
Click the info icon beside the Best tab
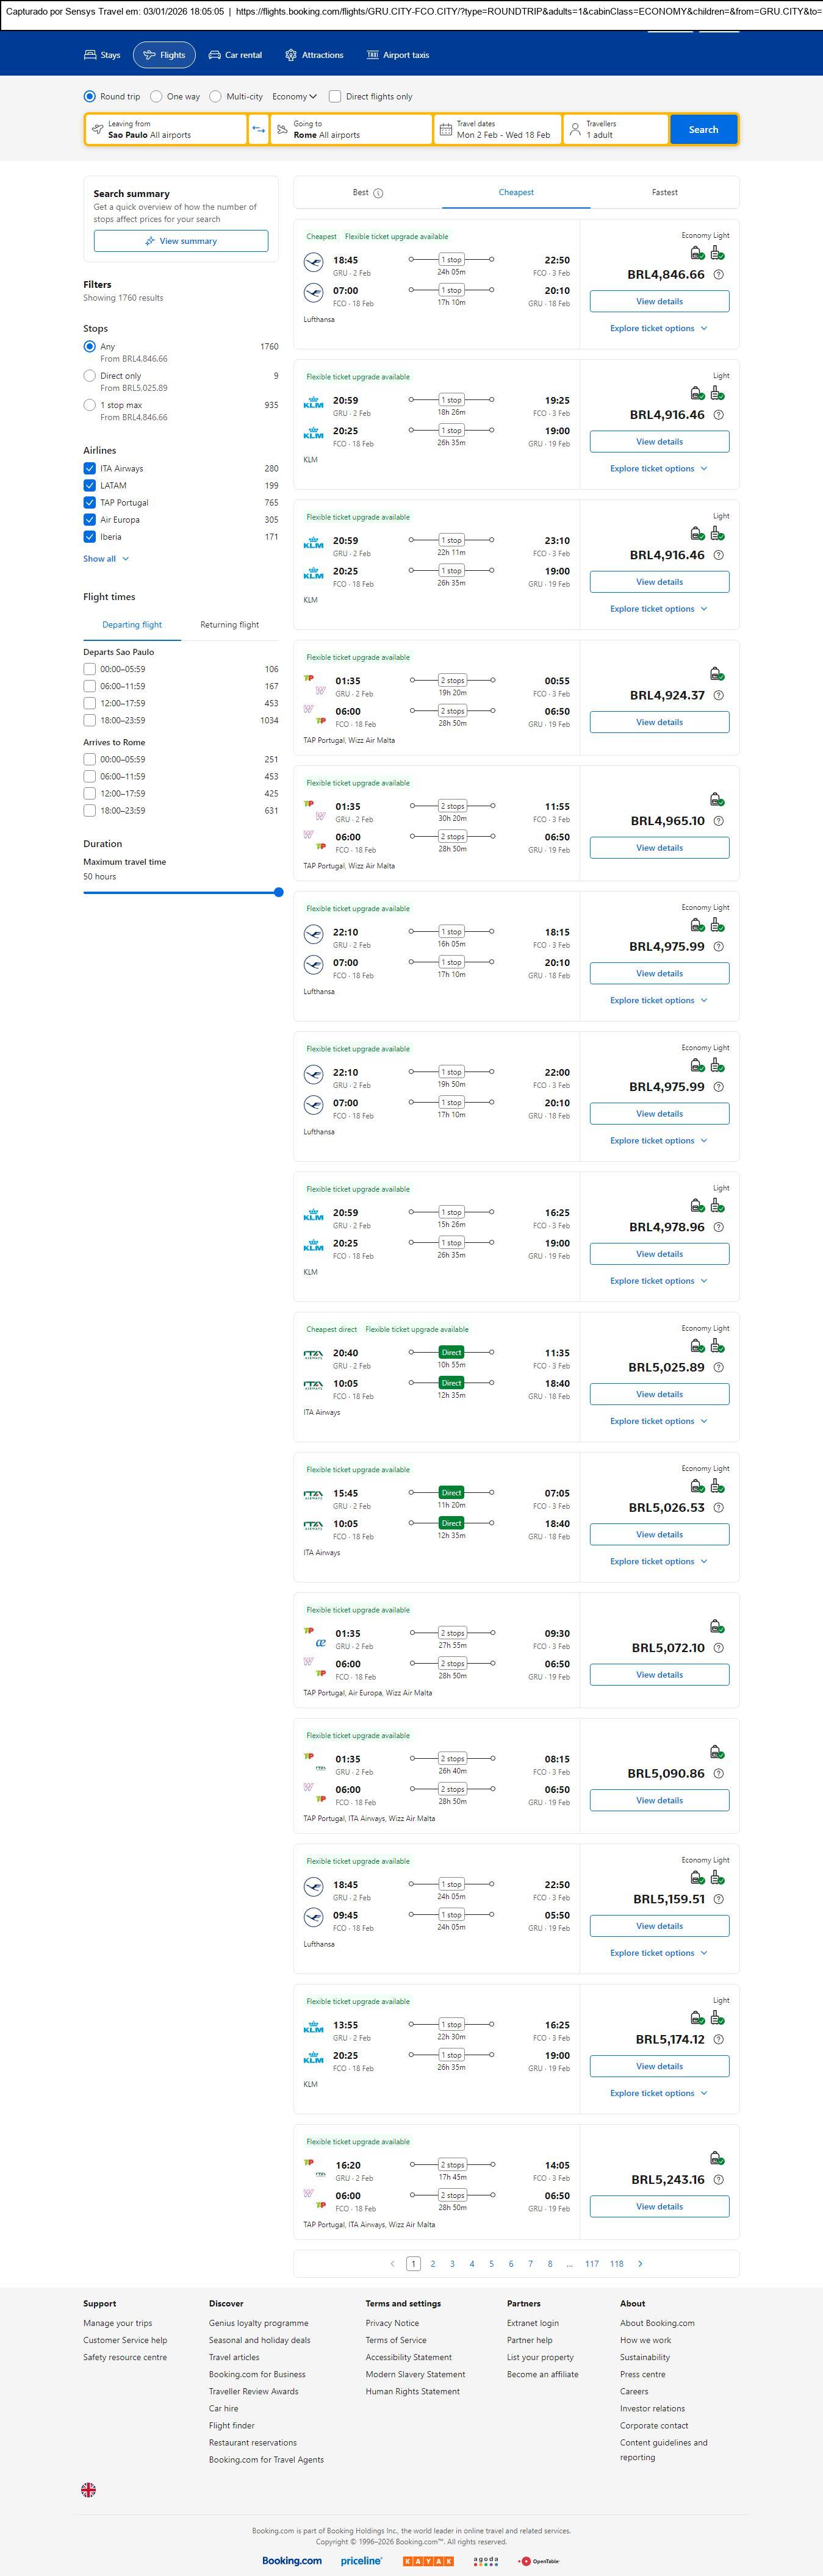click(378, 193)
